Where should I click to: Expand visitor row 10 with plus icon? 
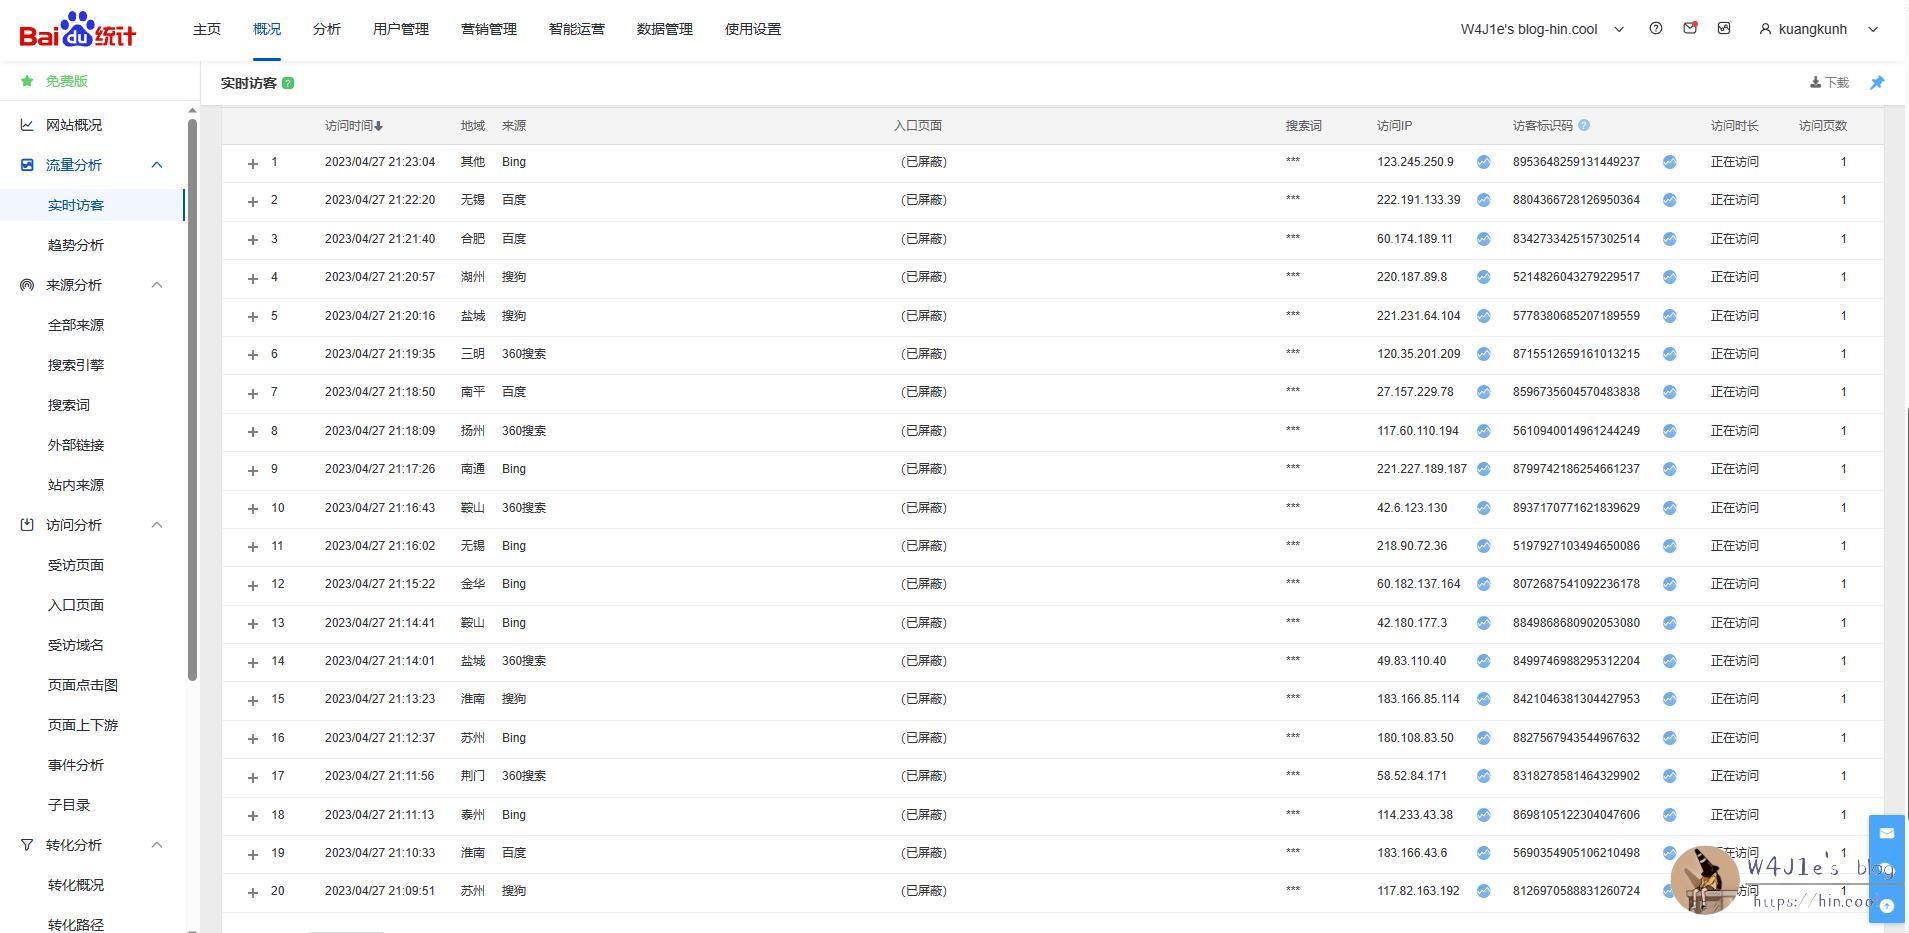(x=253, y=508)
